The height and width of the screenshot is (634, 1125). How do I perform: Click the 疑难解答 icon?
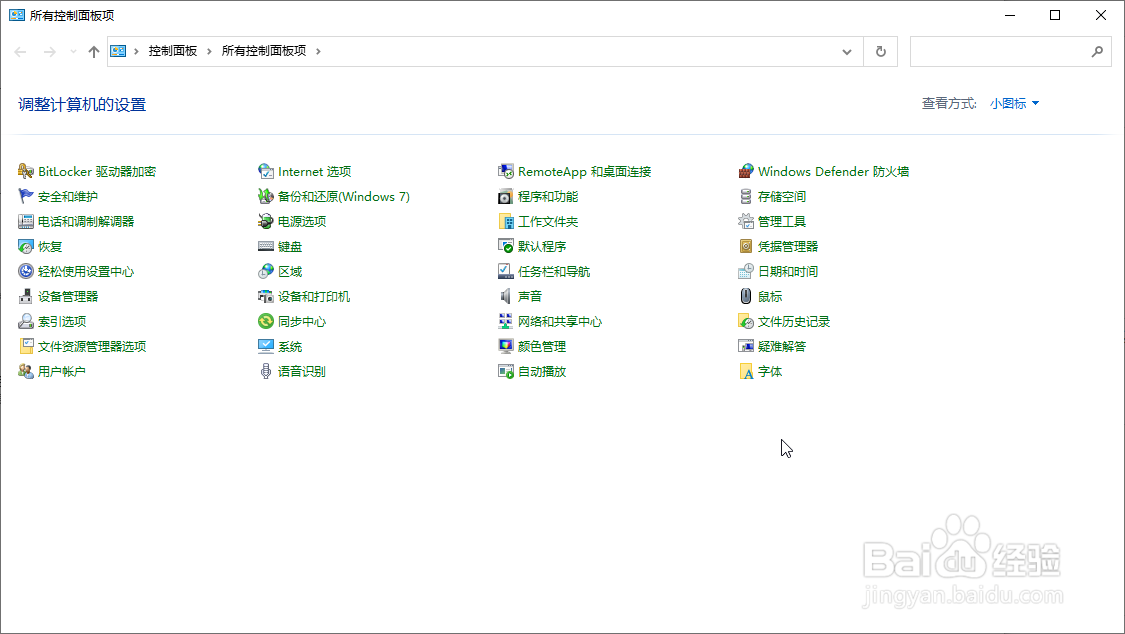pos(746,346)
